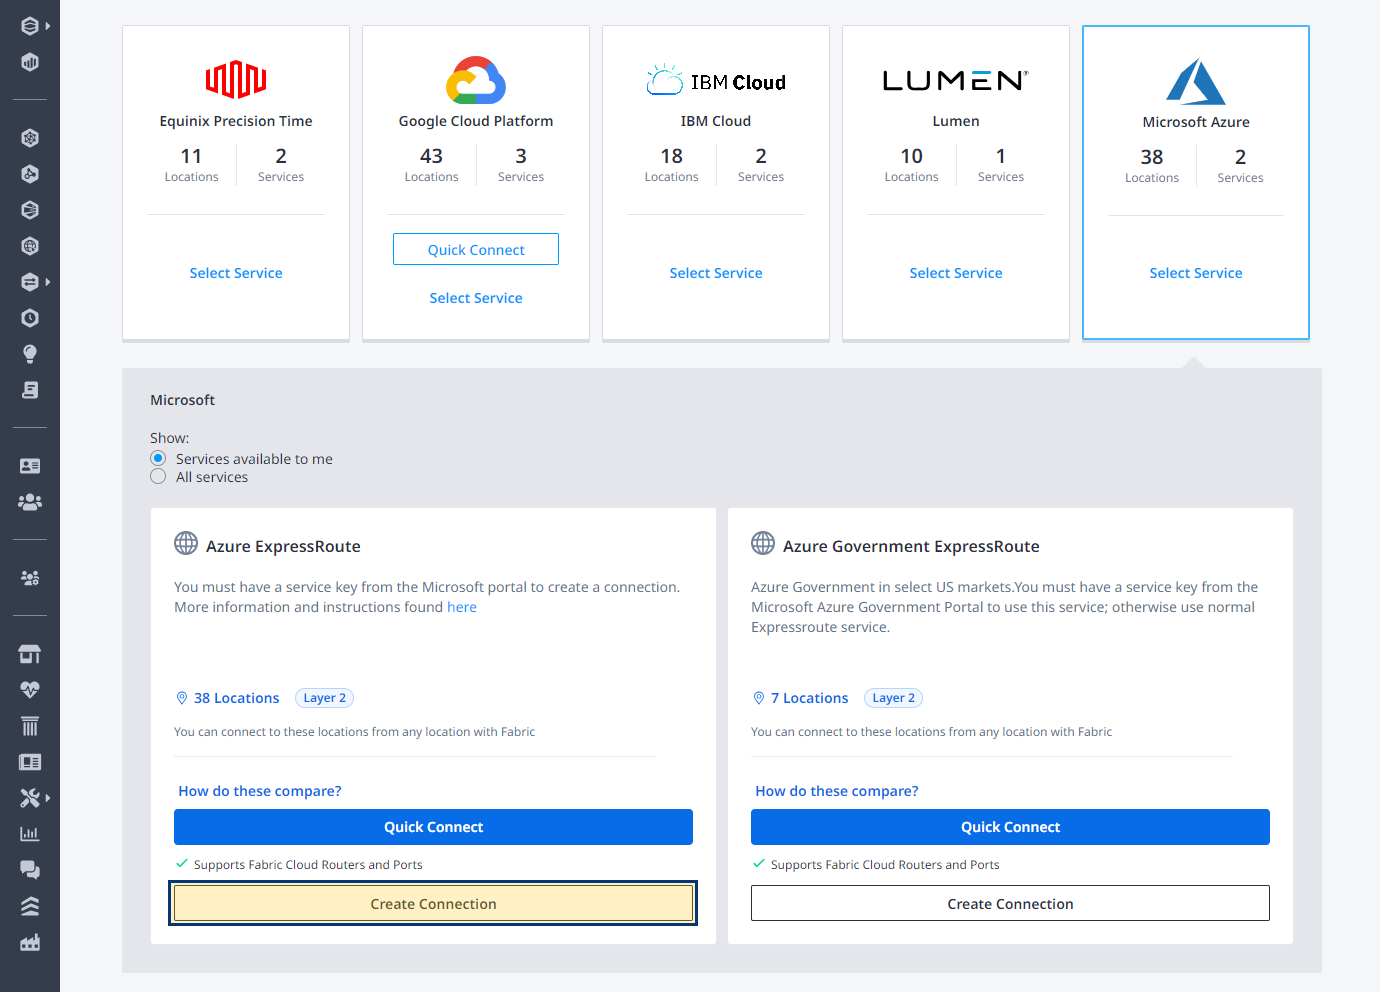Click the Equinix Precision Time logo
This screenshot has width=1380, height=992.
click(x=236, y=79)
